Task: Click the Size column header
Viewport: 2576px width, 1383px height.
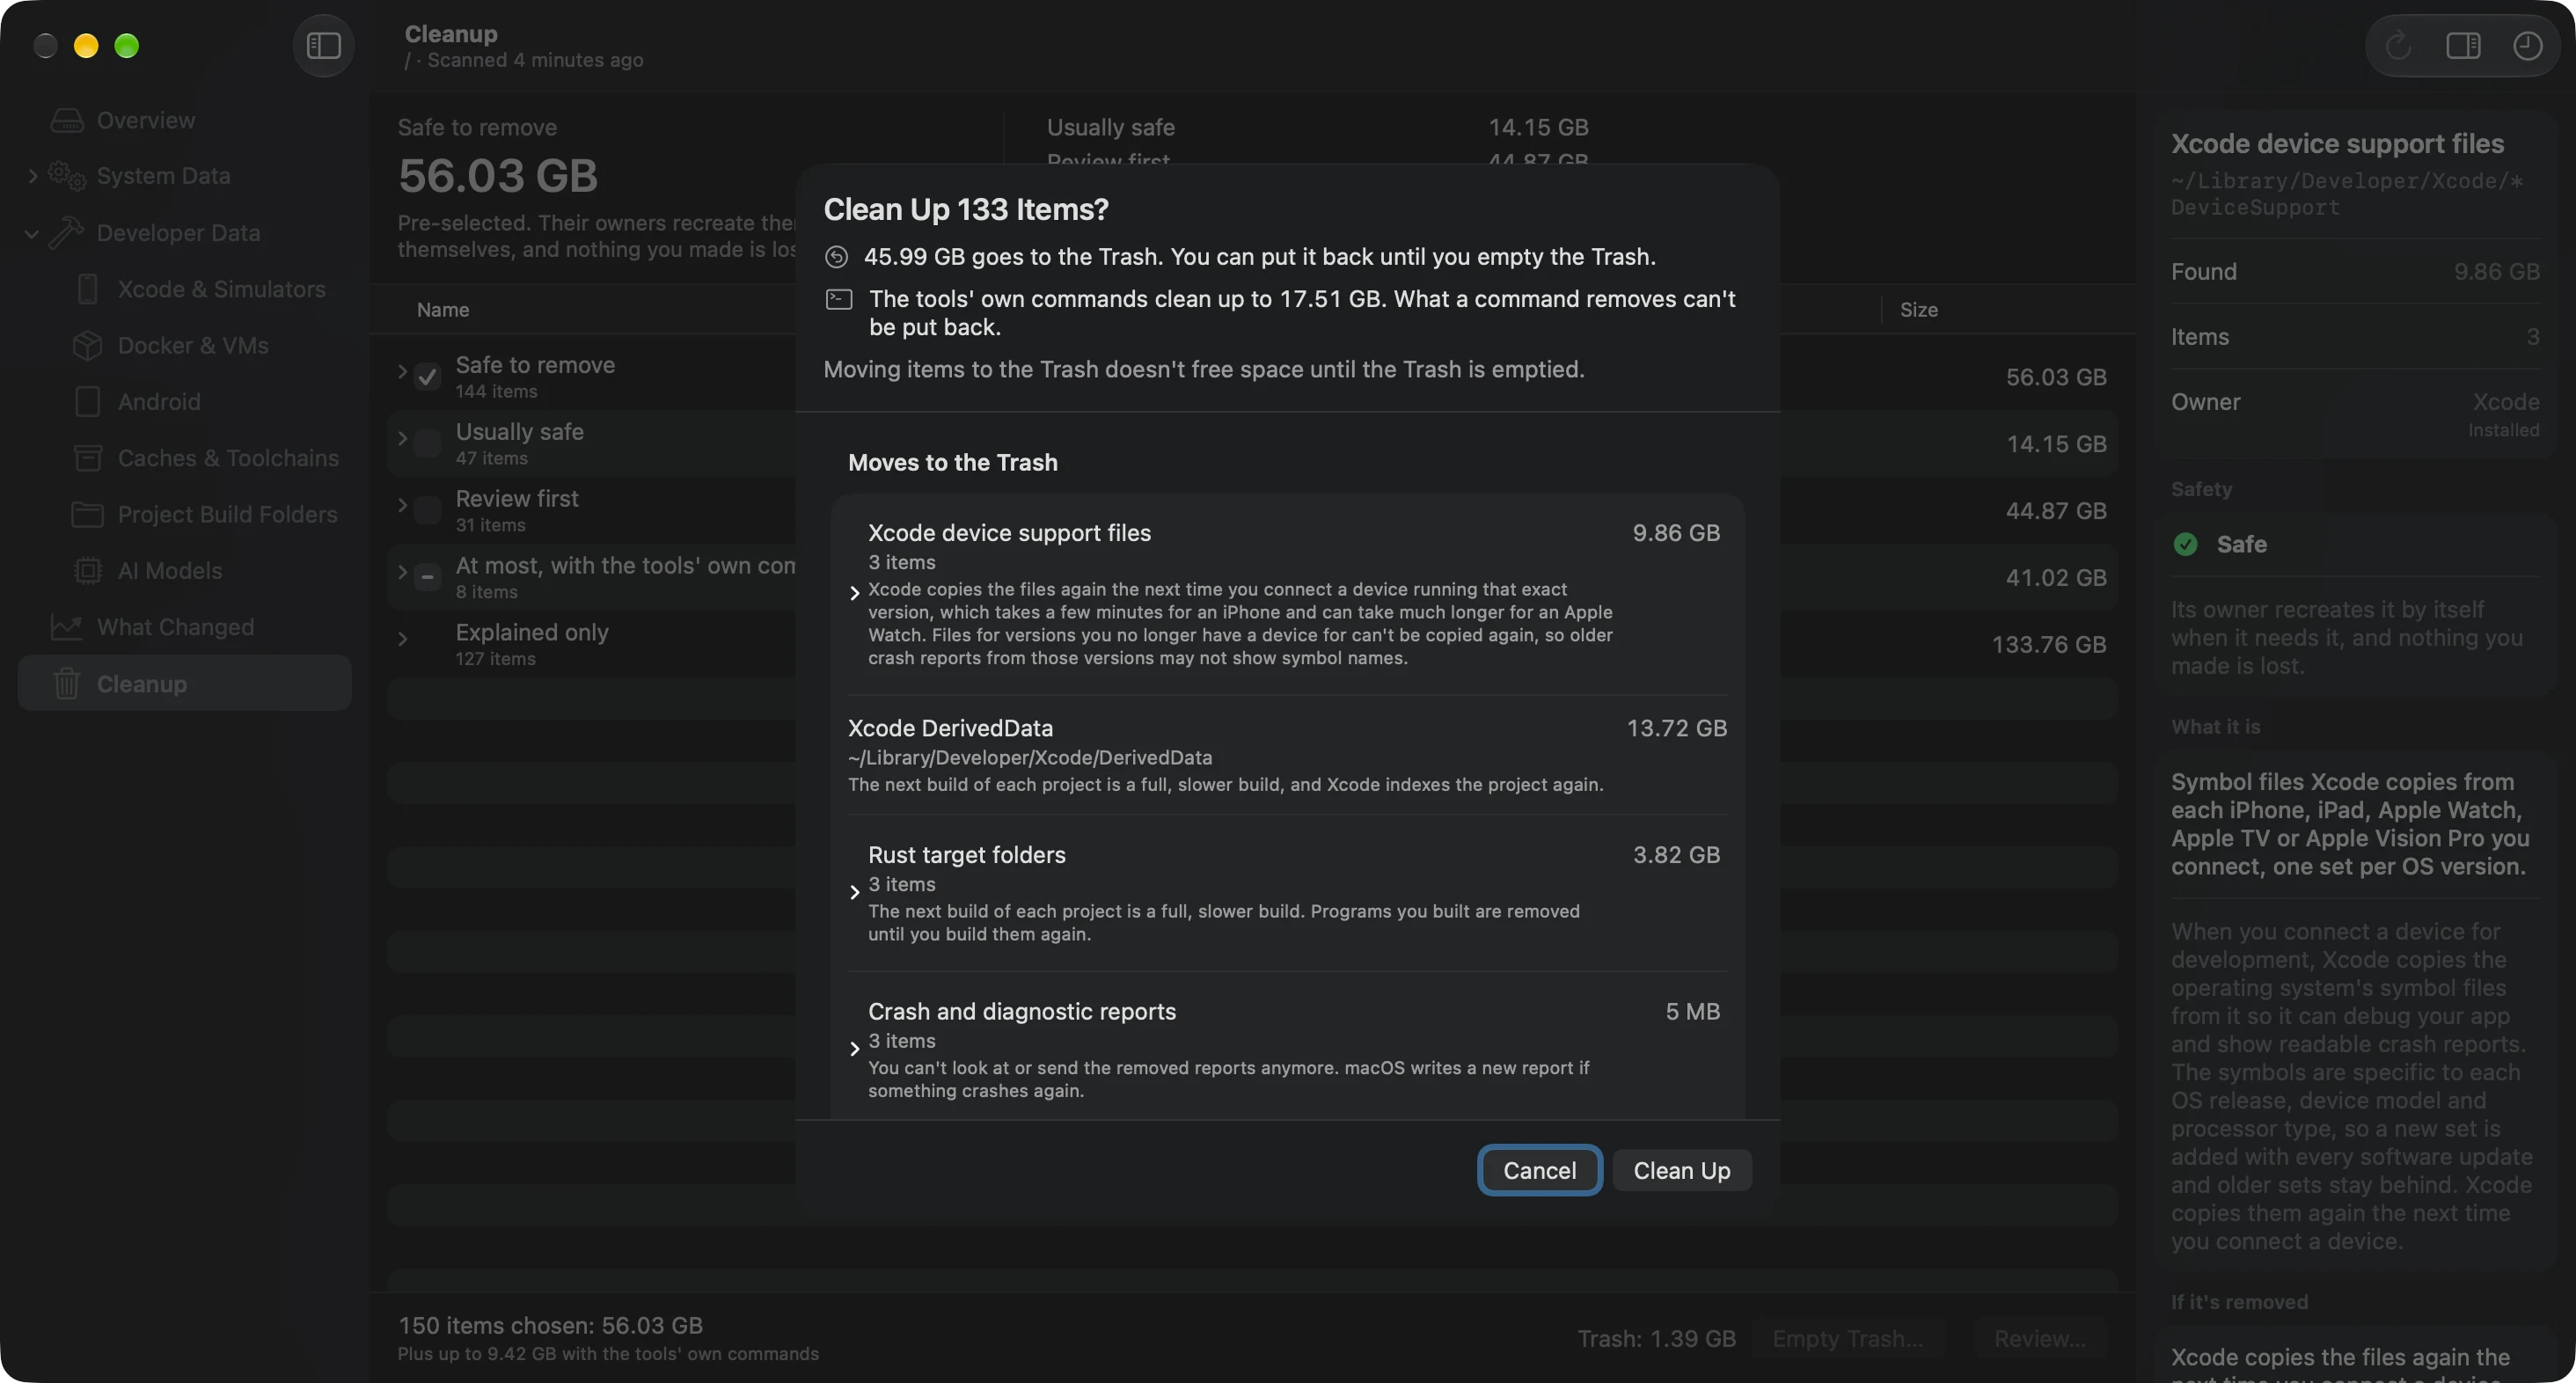Action: point(1918,310)
